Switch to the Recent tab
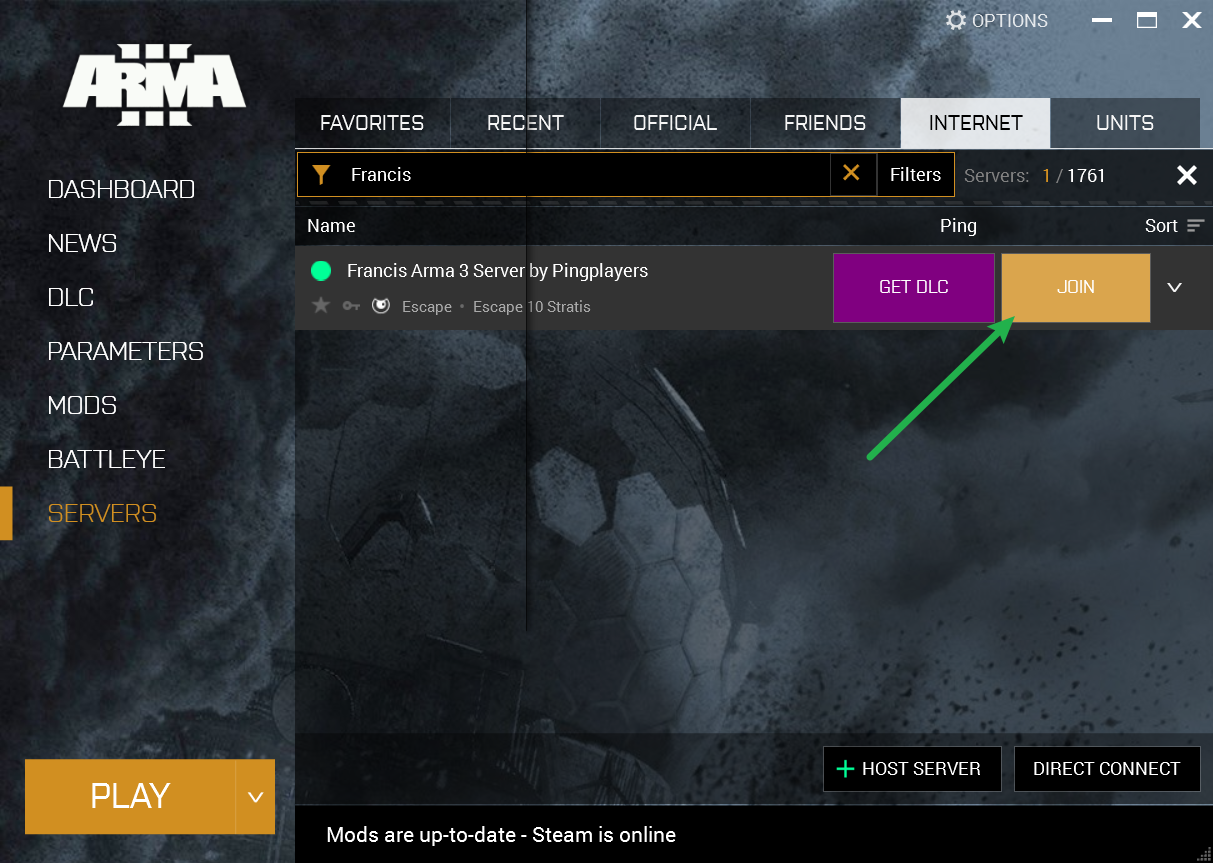Viewport: 1213px width, 863px height. [x=525, y=123]
